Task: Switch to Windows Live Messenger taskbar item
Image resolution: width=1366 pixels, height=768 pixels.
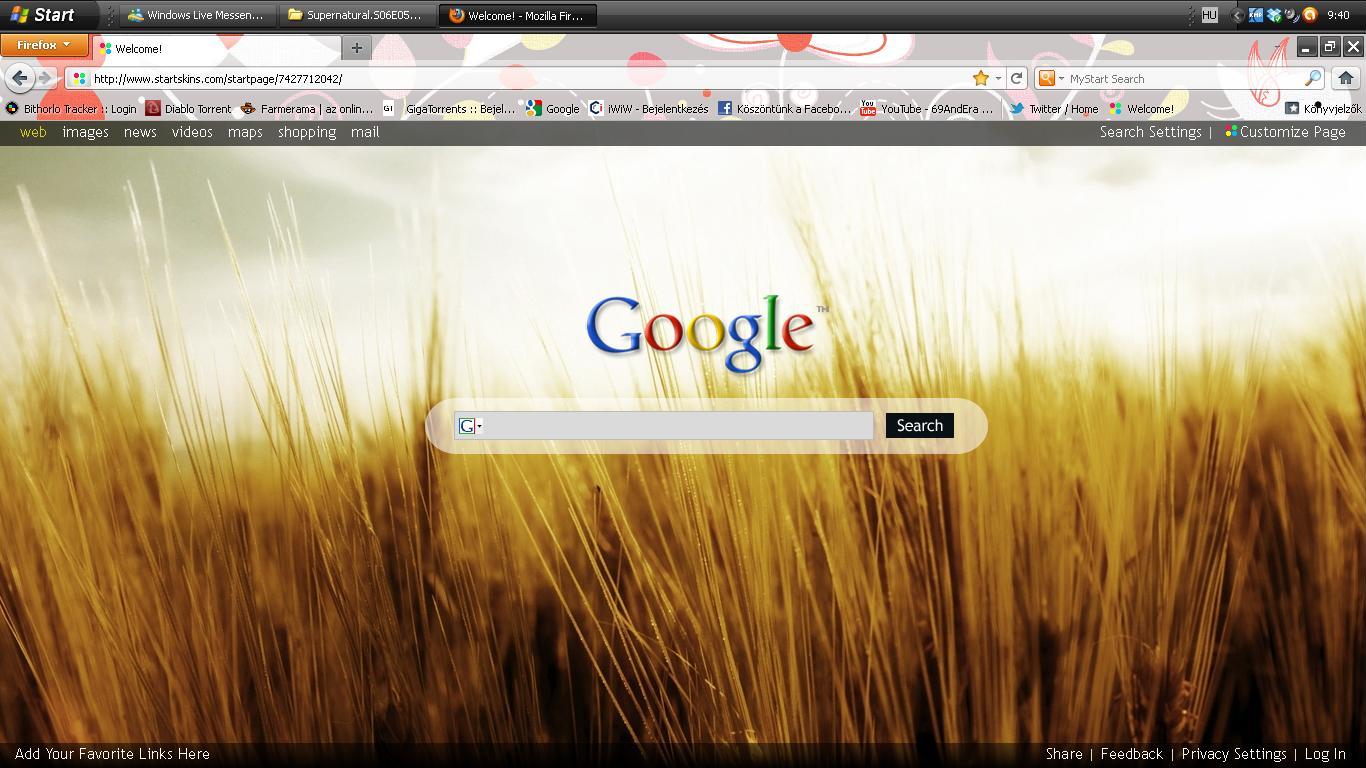Action: 197,15
